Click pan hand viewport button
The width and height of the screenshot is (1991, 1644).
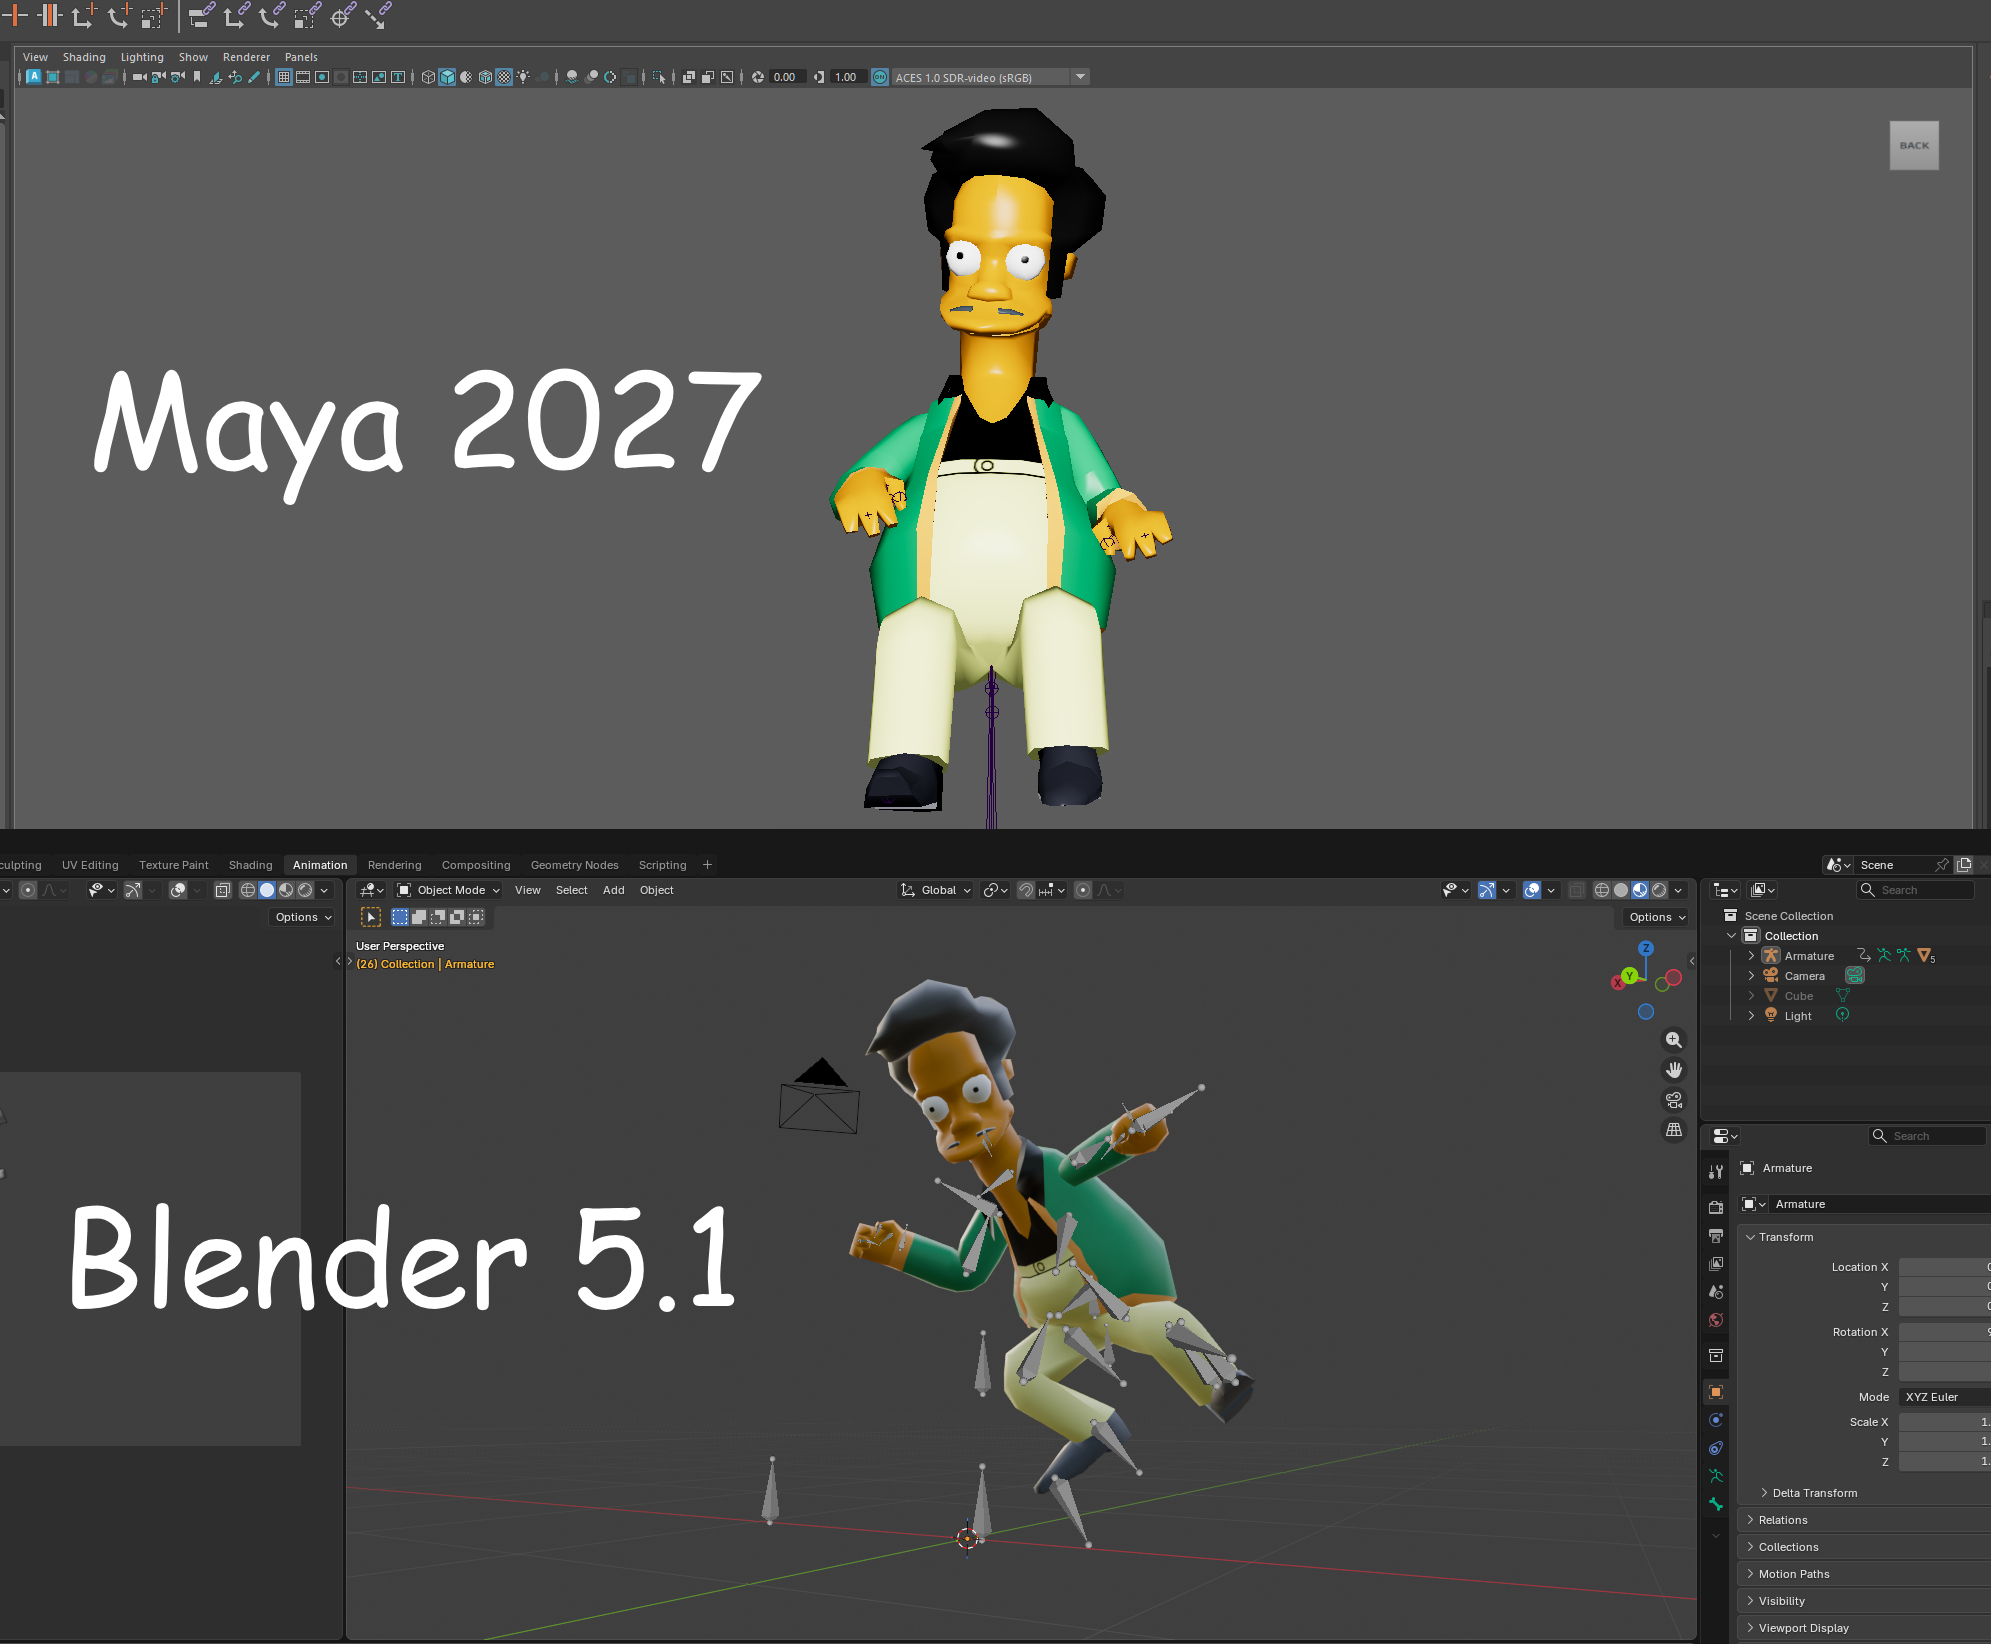(1673, 1070)
